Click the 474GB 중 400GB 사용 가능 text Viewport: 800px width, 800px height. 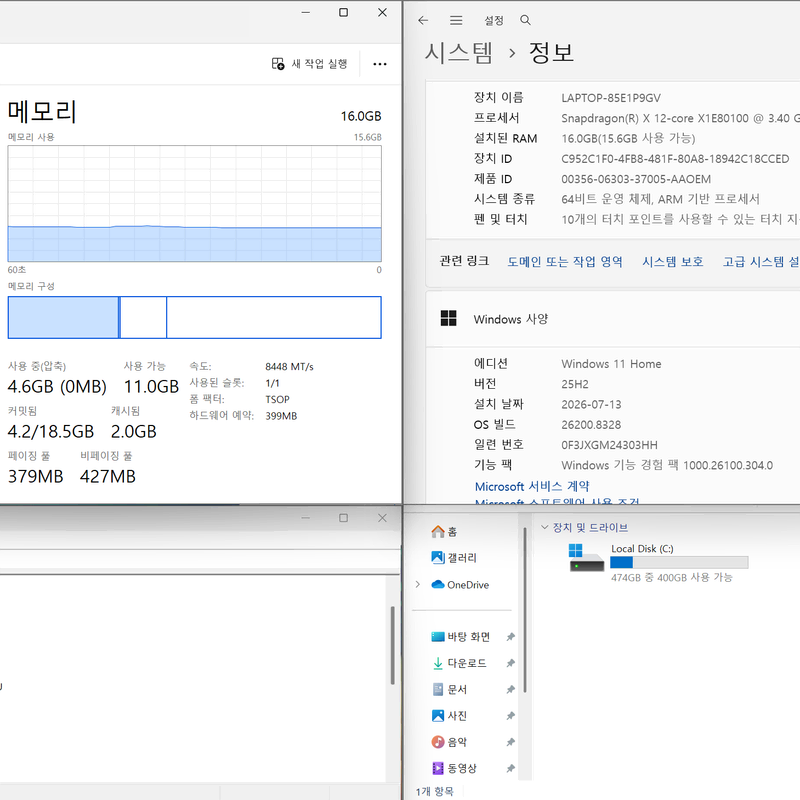(x=672, y=578)
